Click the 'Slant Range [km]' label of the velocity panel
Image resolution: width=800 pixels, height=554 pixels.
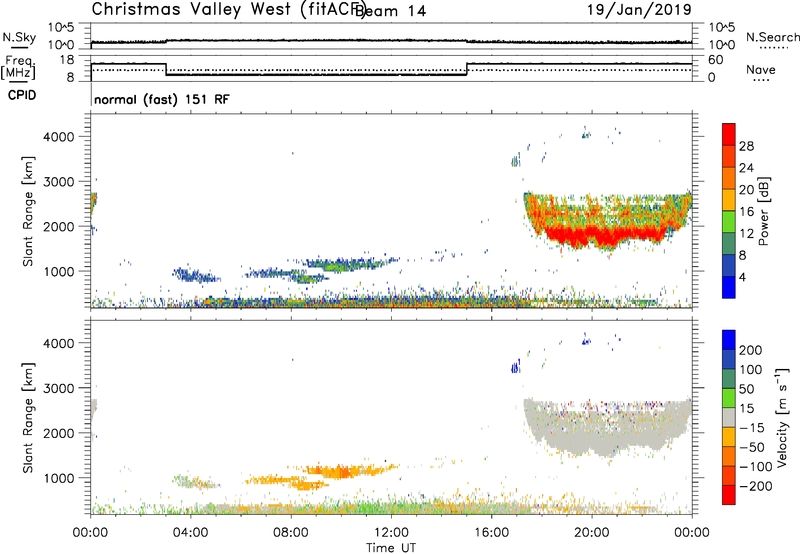(28, 418)
